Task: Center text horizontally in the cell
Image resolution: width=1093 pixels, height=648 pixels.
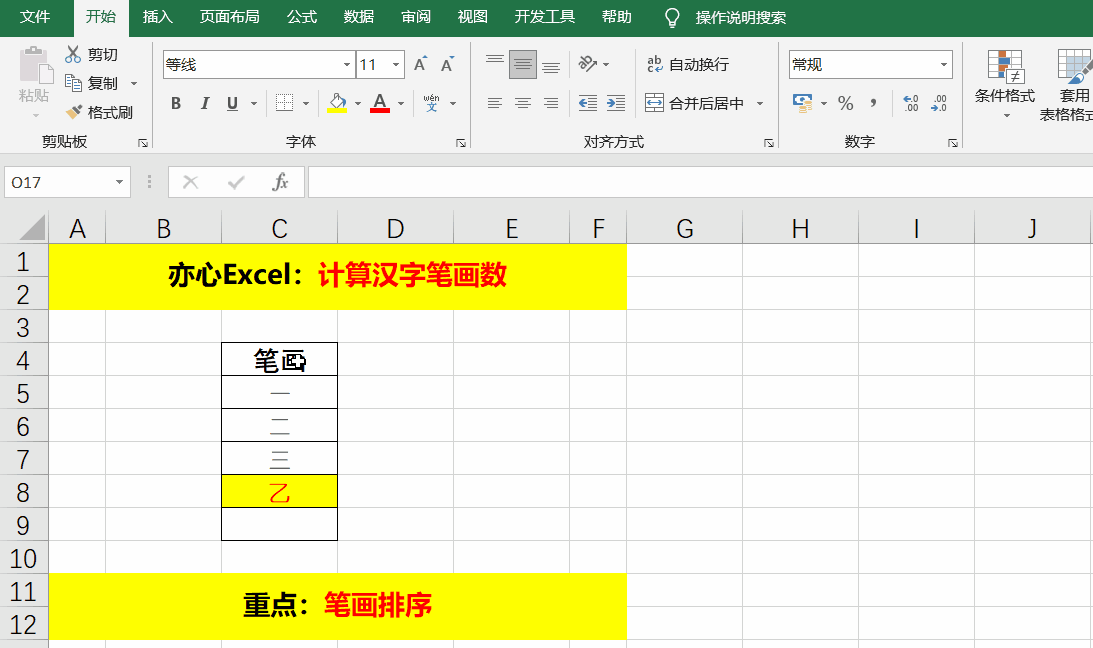Action: click(x=523, y=103)
